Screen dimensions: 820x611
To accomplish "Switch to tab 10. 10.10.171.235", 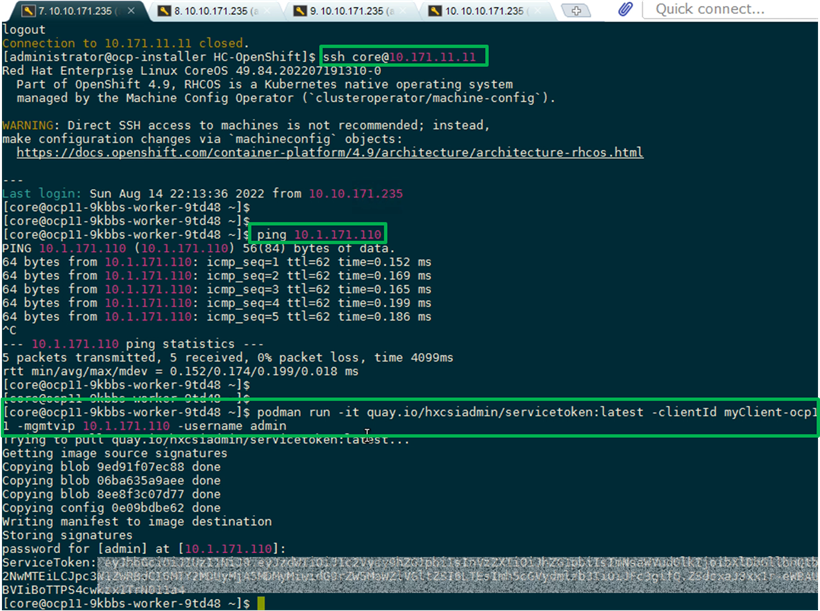I will [486, 10].
